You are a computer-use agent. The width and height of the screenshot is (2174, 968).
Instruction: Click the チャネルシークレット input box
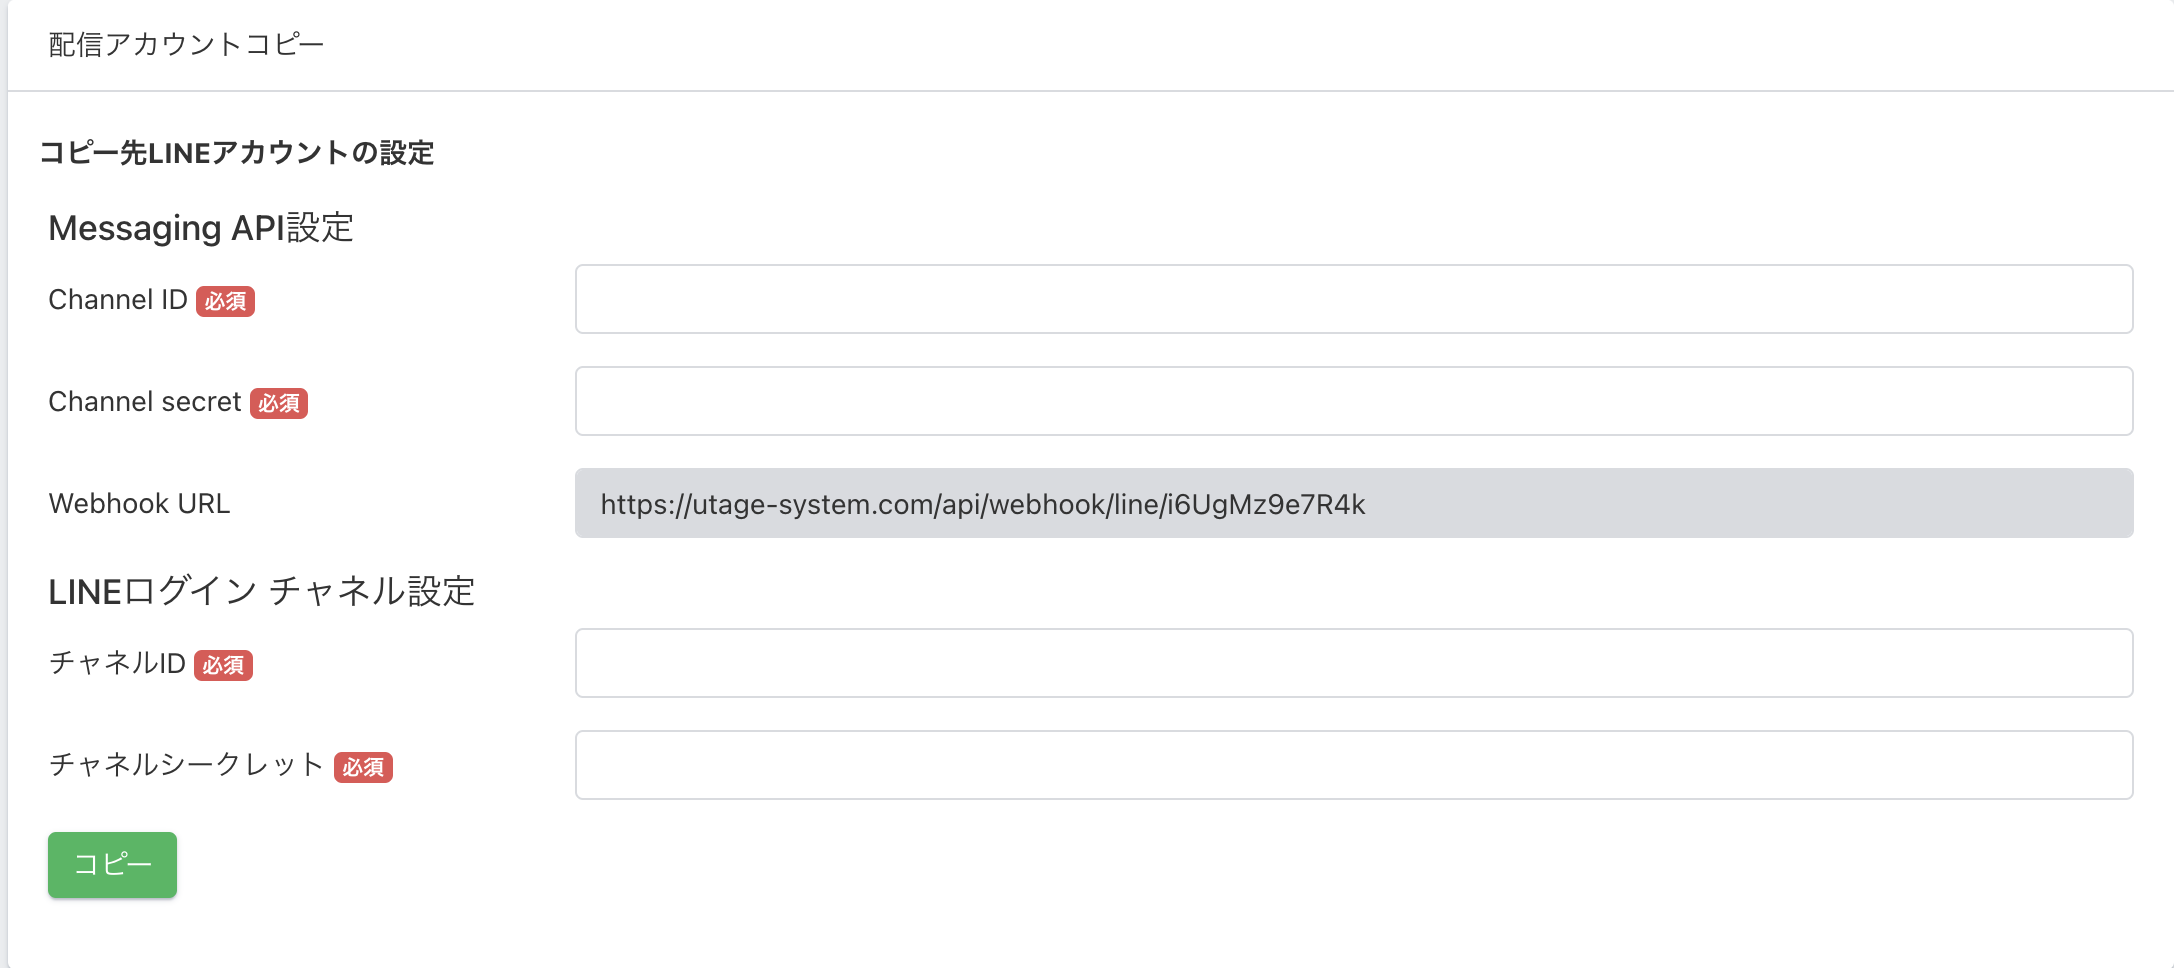(x=1353, y=765)
